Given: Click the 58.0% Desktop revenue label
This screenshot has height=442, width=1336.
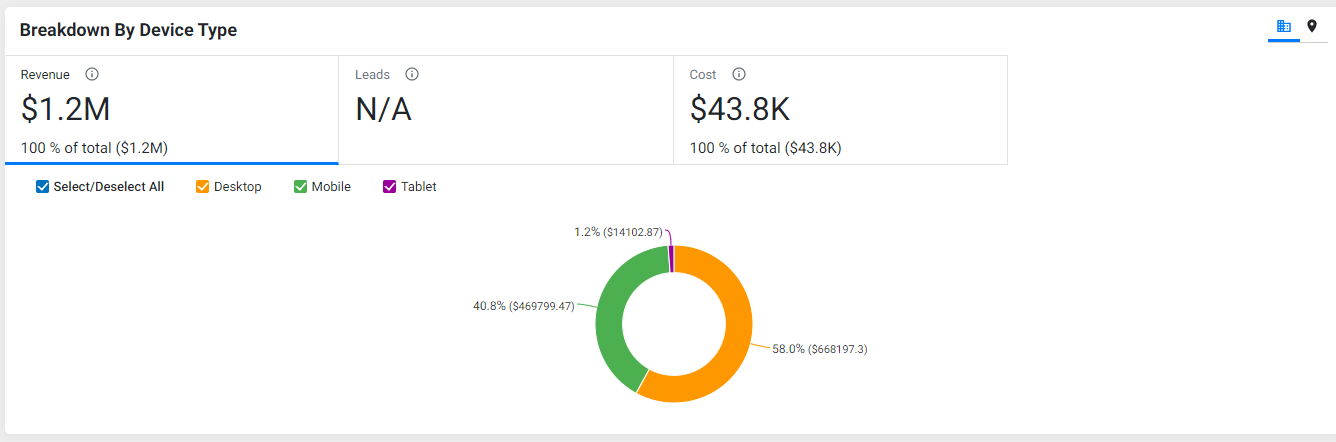Looking at the screenshot, I should [819, 349].
